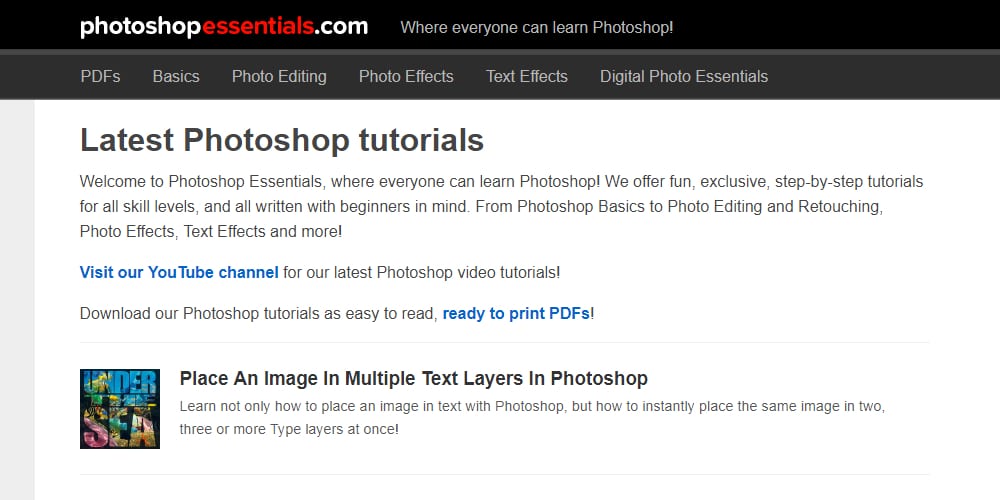Click the tagline Where everyone can learn Photoshop
1000x500 pixels.
coord(536,27)
